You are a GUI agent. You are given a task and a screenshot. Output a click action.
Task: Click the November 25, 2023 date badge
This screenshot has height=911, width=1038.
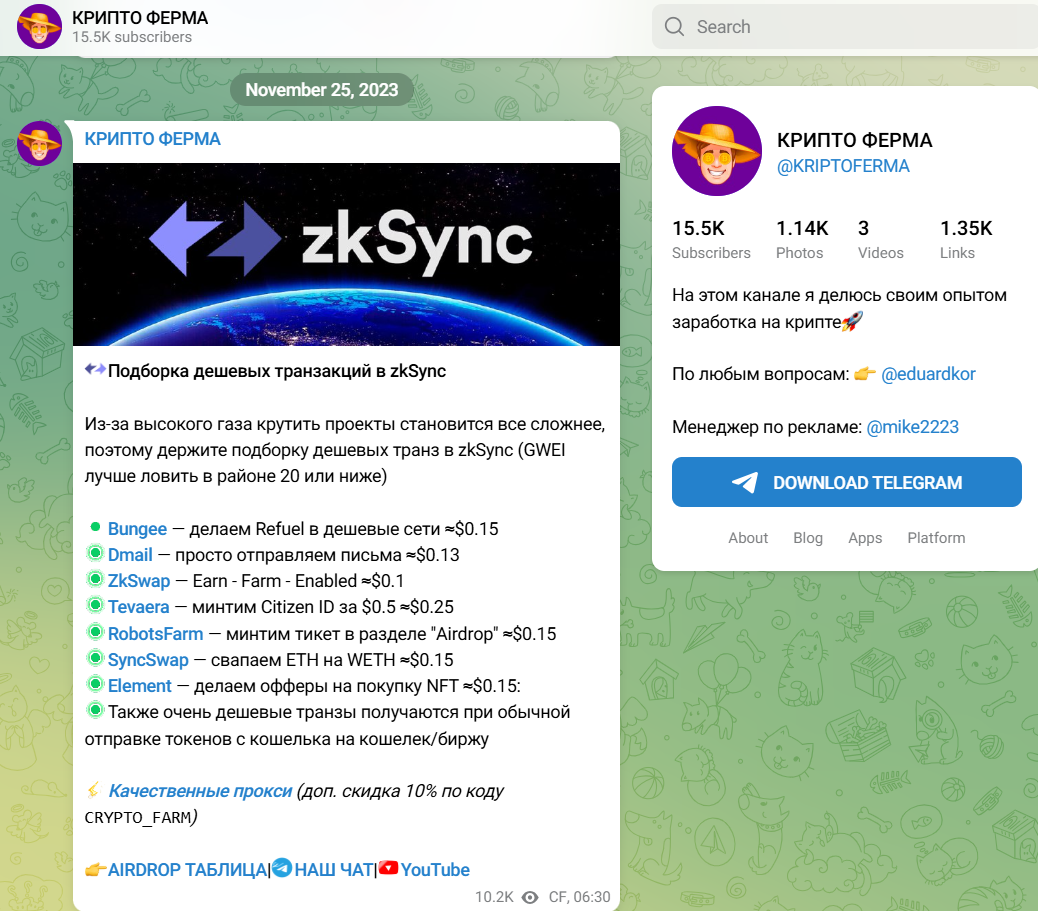click(x=322, y=89)
